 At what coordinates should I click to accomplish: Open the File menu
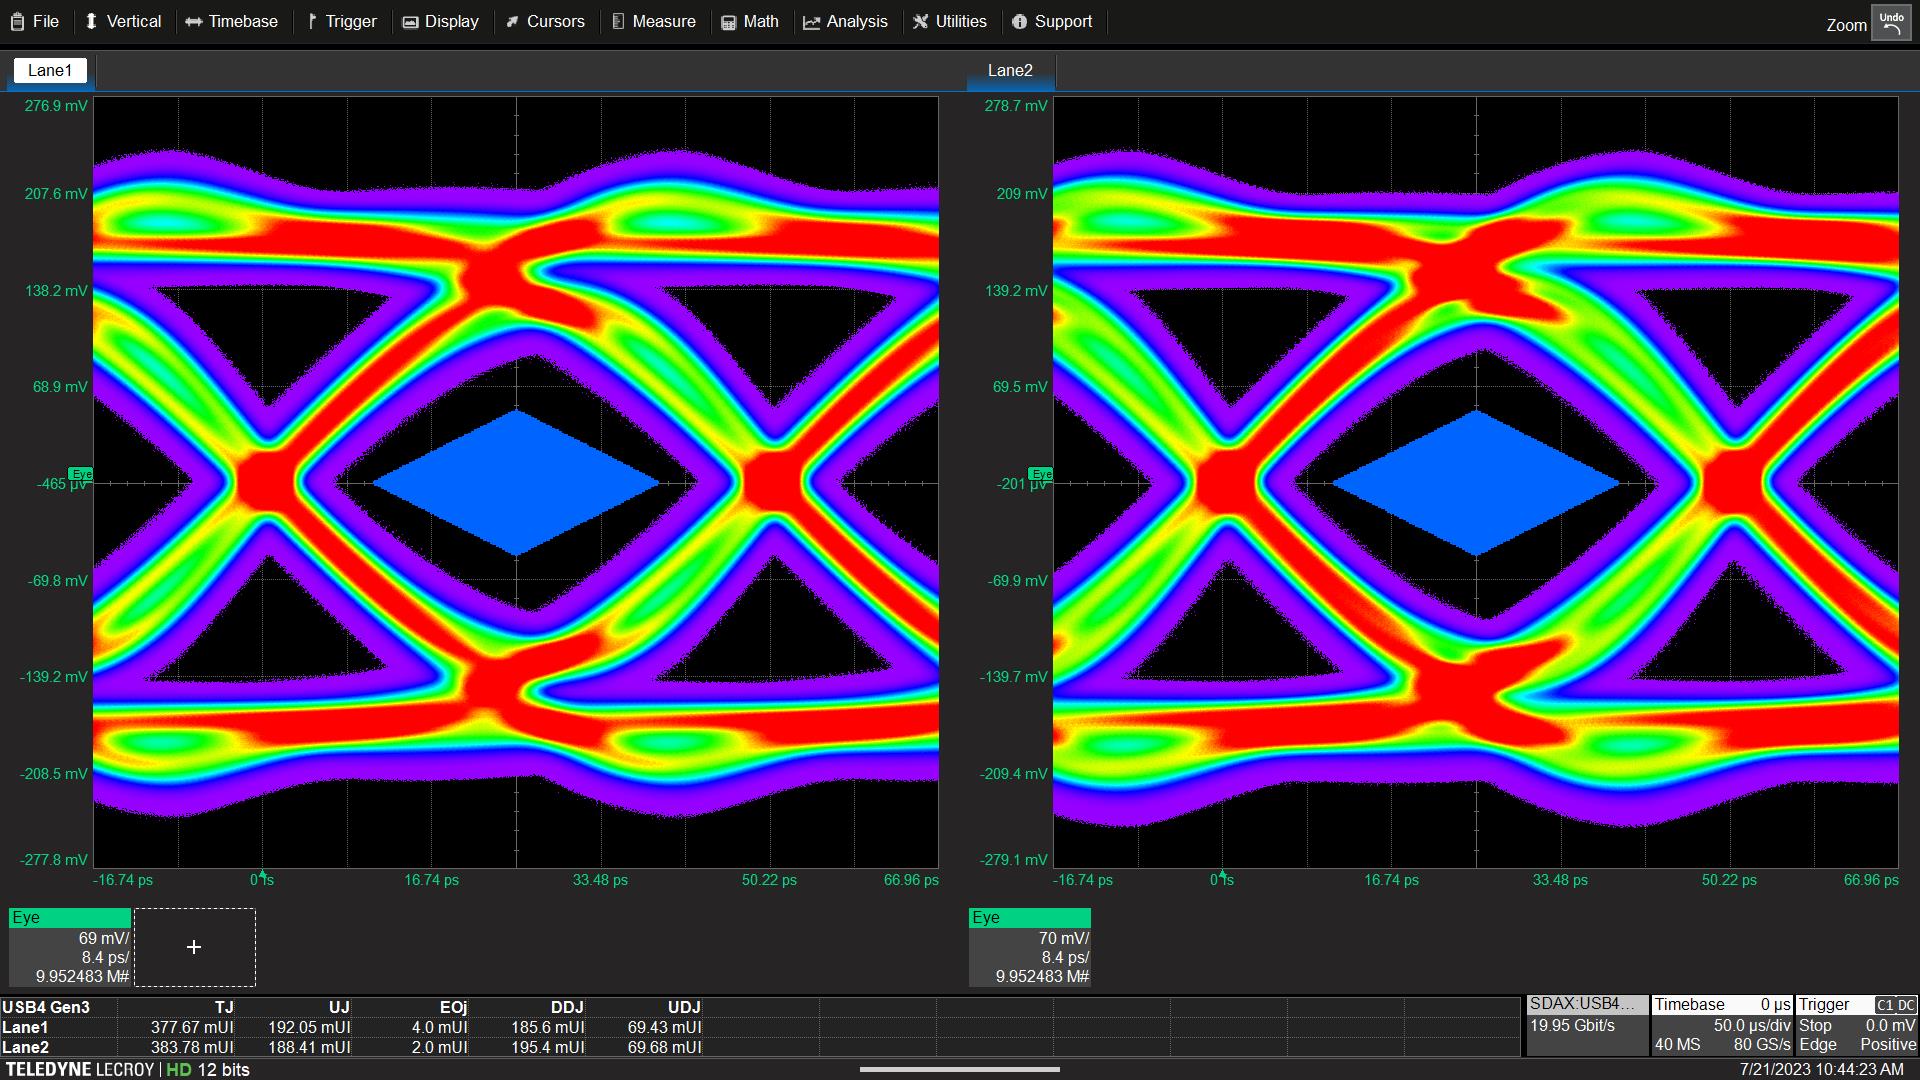(x=35, y=21)
